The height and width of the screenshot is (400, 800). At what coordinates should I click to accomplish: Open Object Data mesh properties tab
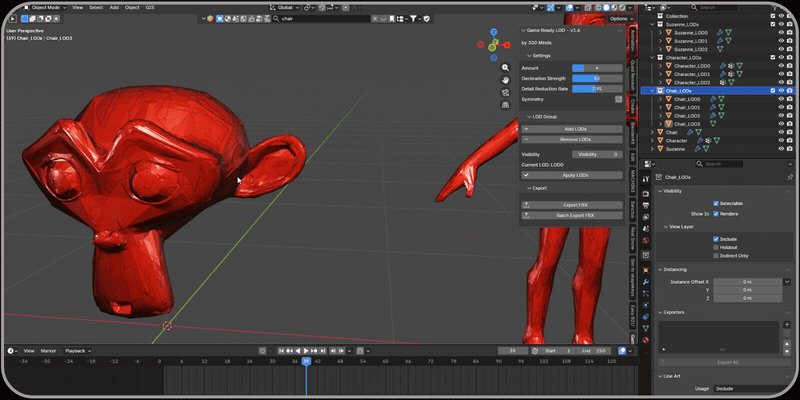[646, 329]
